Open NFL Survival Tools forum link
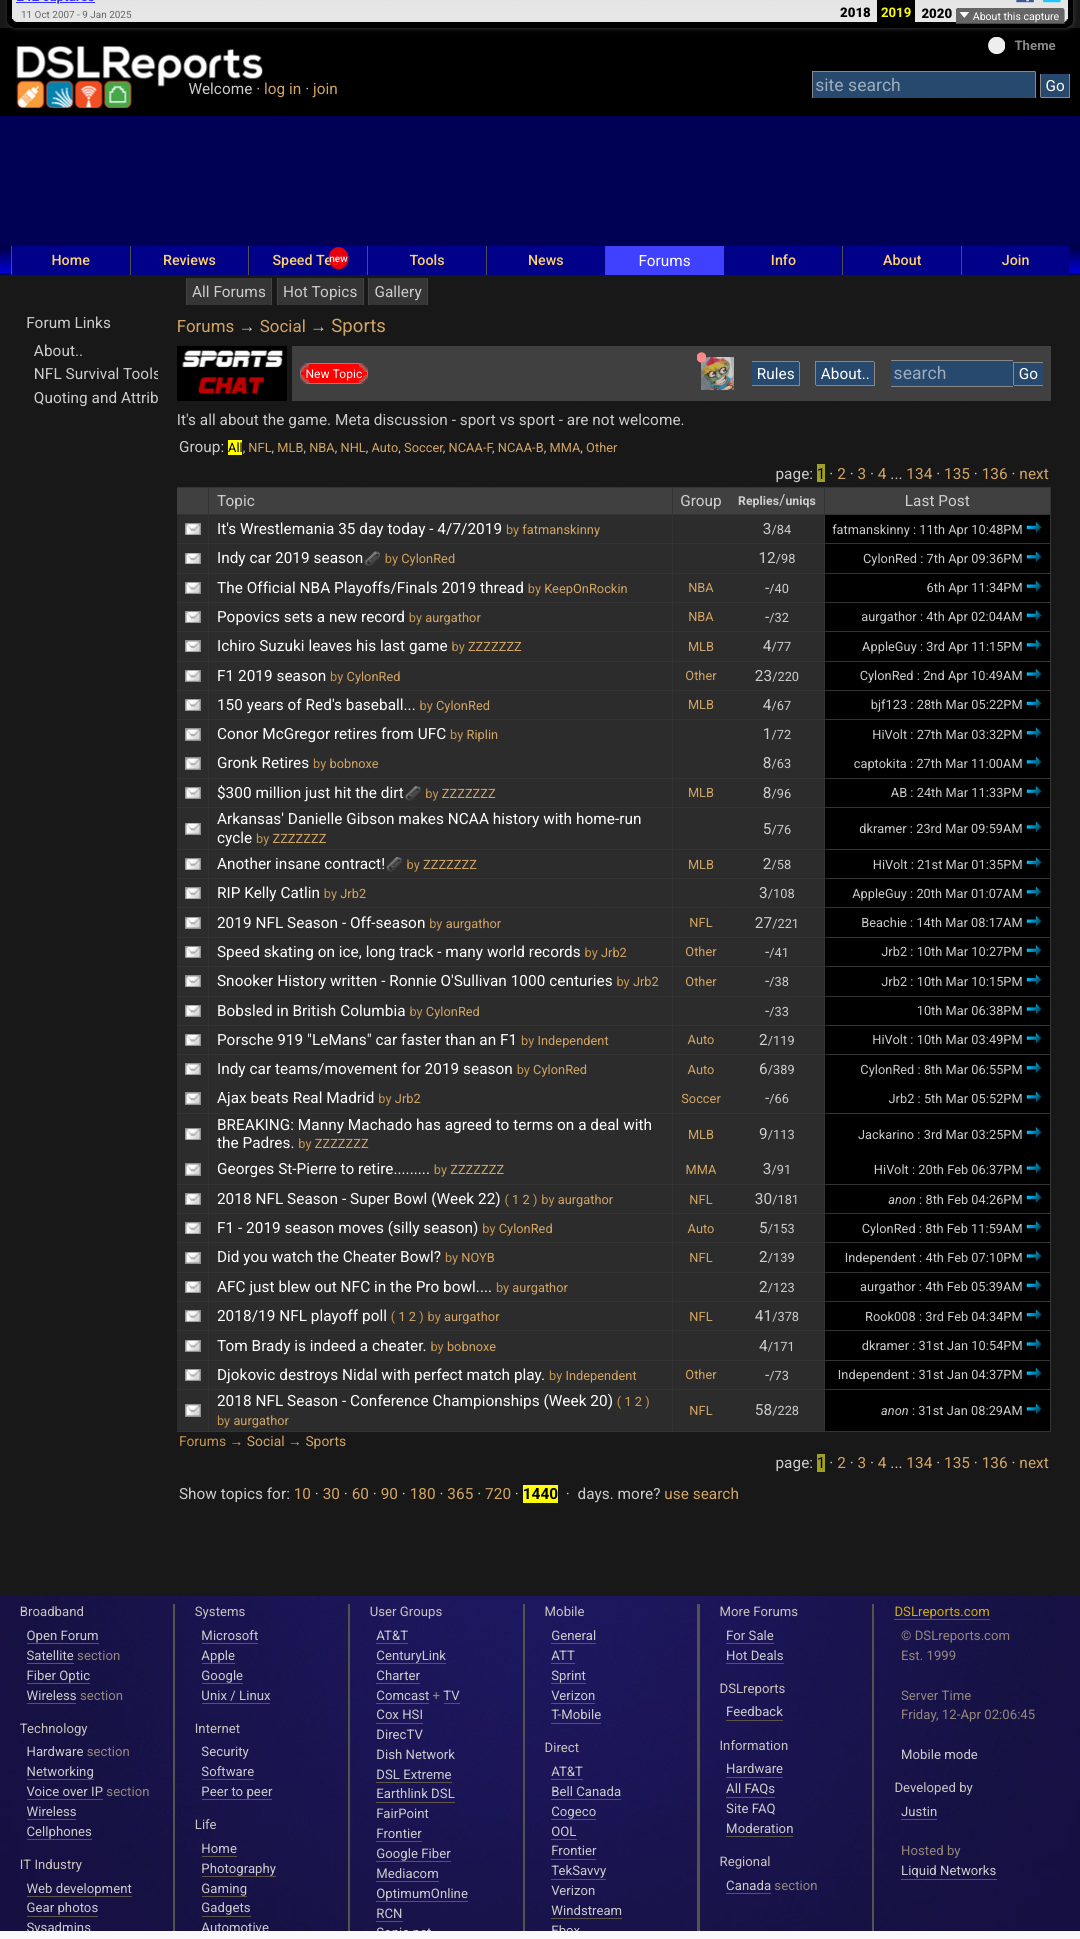 (96, 374)
